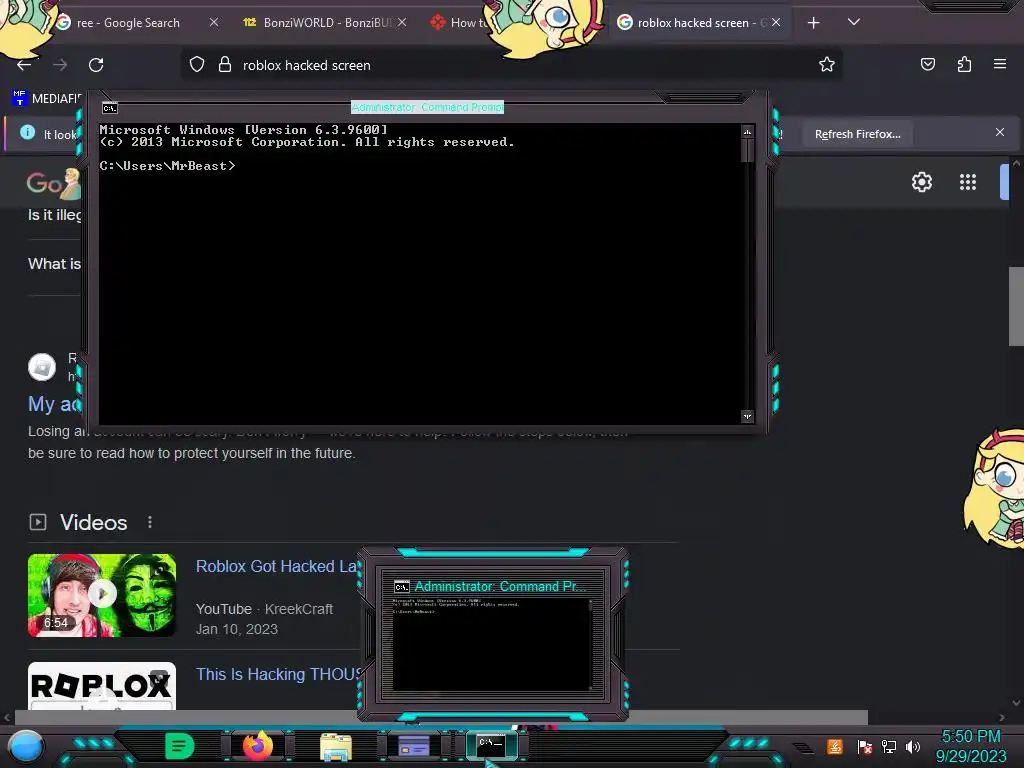Screen dimensions: 1024x768
Task: Open Videos section more options menu
Action: 150,522
